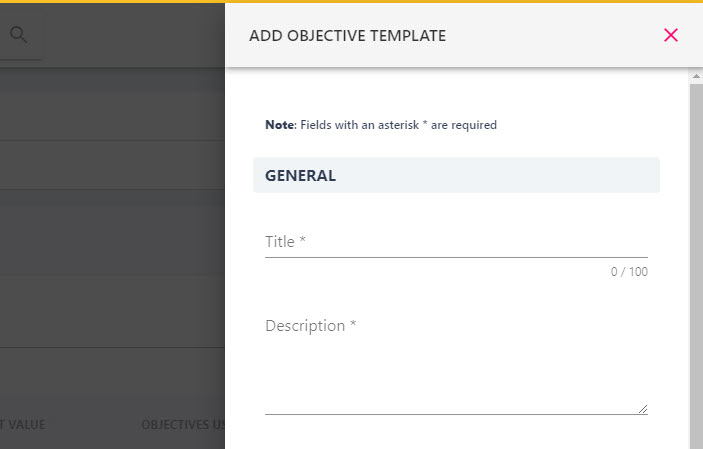Click the Description placeholder label

[x=310, y=326]
